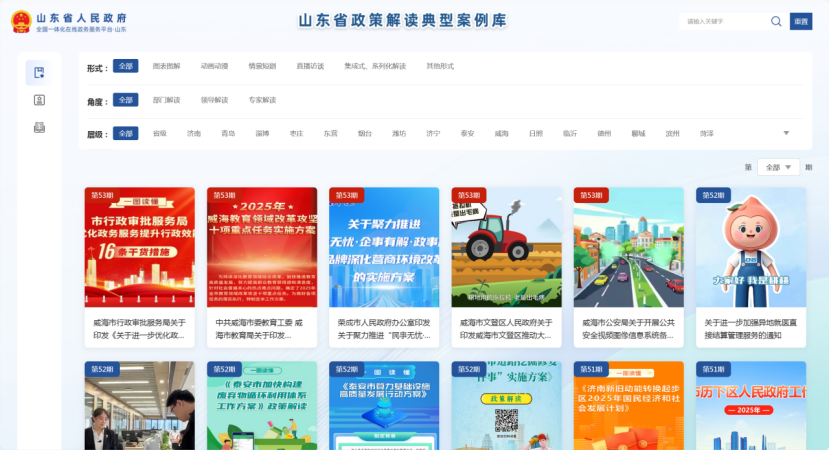Filter level by 菏泽
Viewport: 829px width, 450px height.
pyautogui.click(x=707, y=134)
